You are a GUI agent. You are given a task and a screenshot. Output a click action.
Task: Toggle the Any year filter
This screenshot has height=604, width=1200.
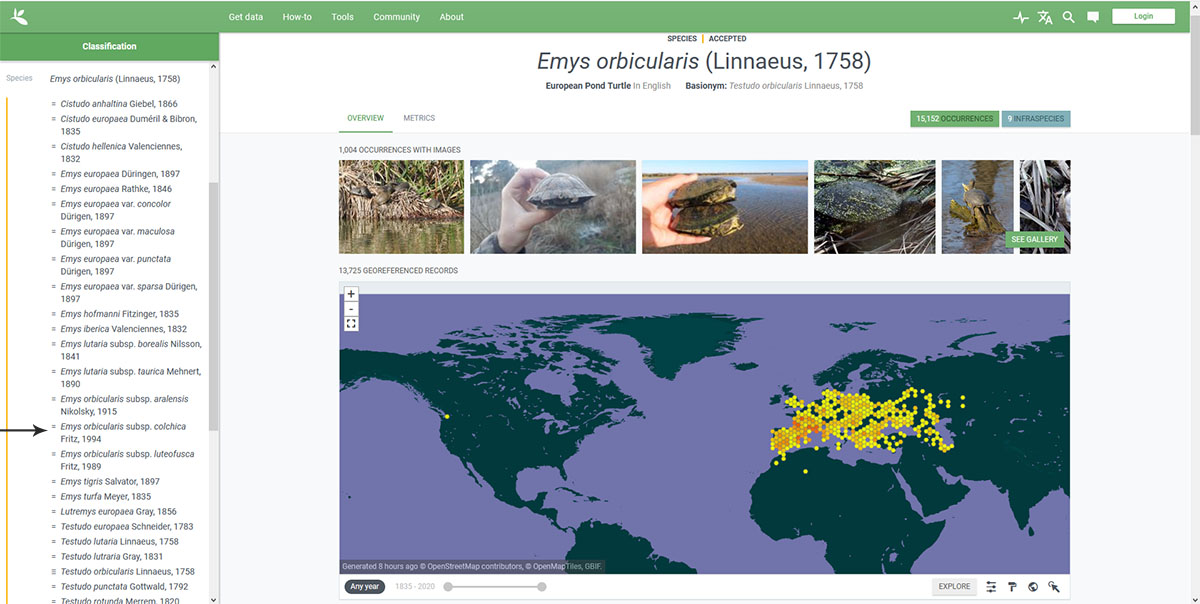coord(364,587)
